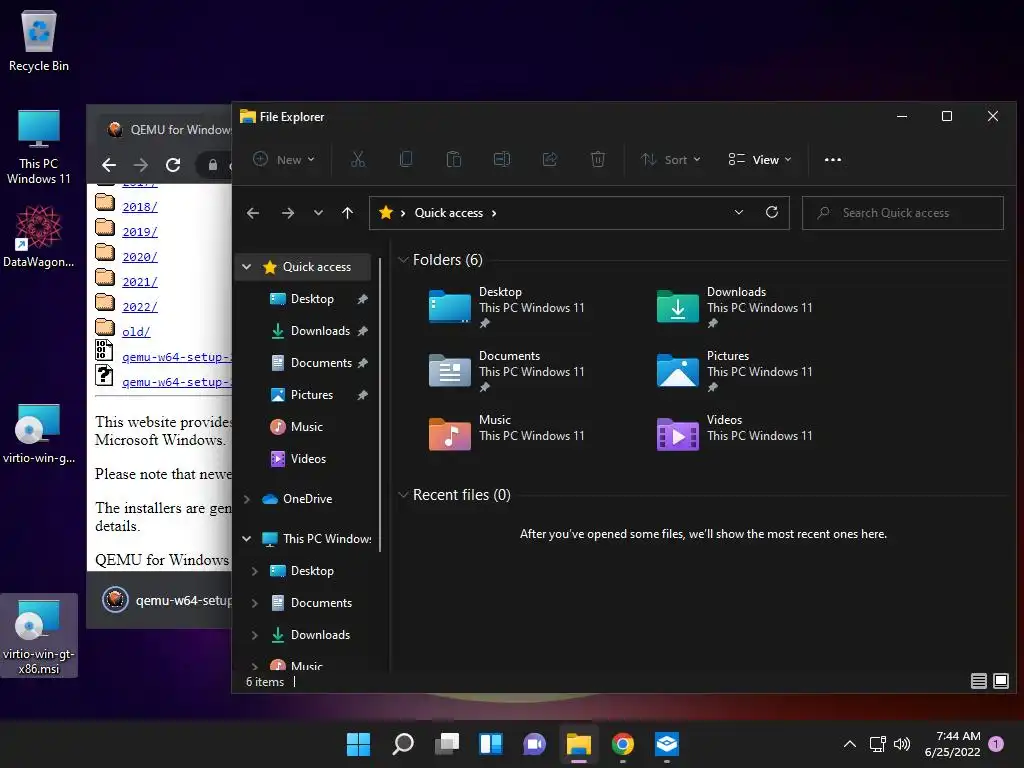Screen dimensions: 1024x768
Task: Expand the address bar history dropdown
Action: (739, 212)
